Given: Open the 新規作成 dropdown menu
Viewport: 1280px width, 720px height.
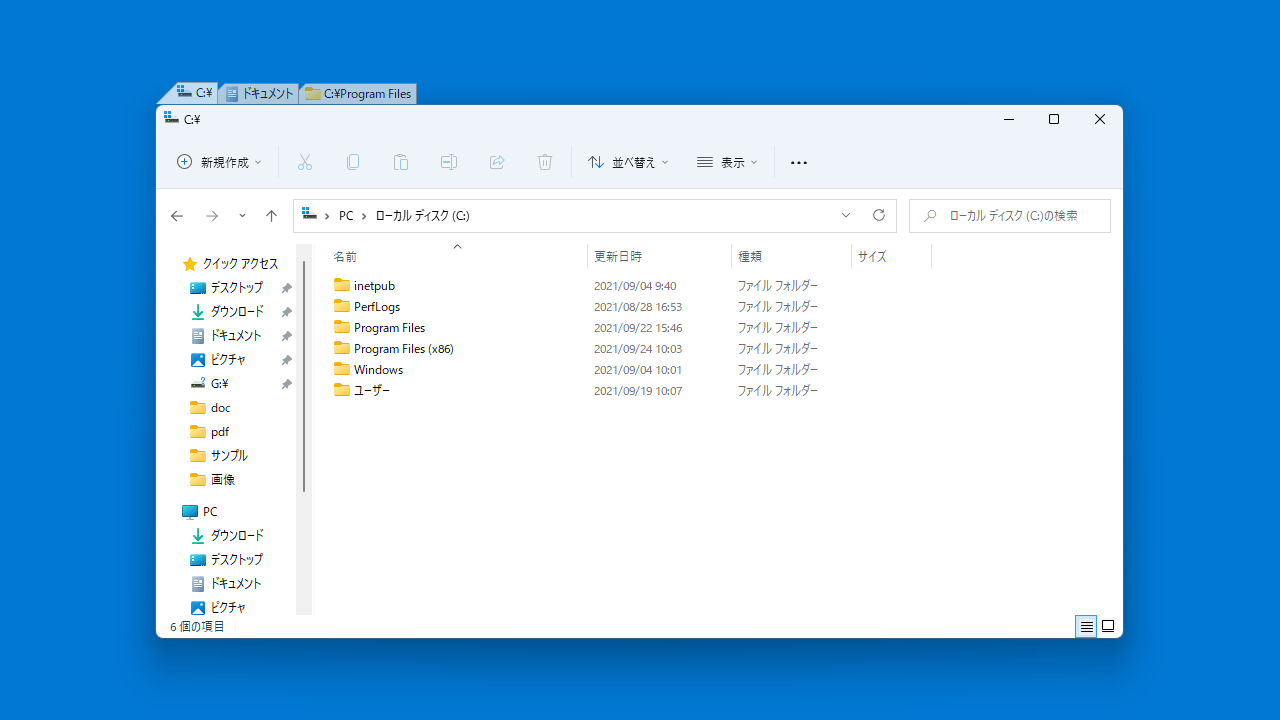Looking at the screenshot, I should (x=219, y=162).
